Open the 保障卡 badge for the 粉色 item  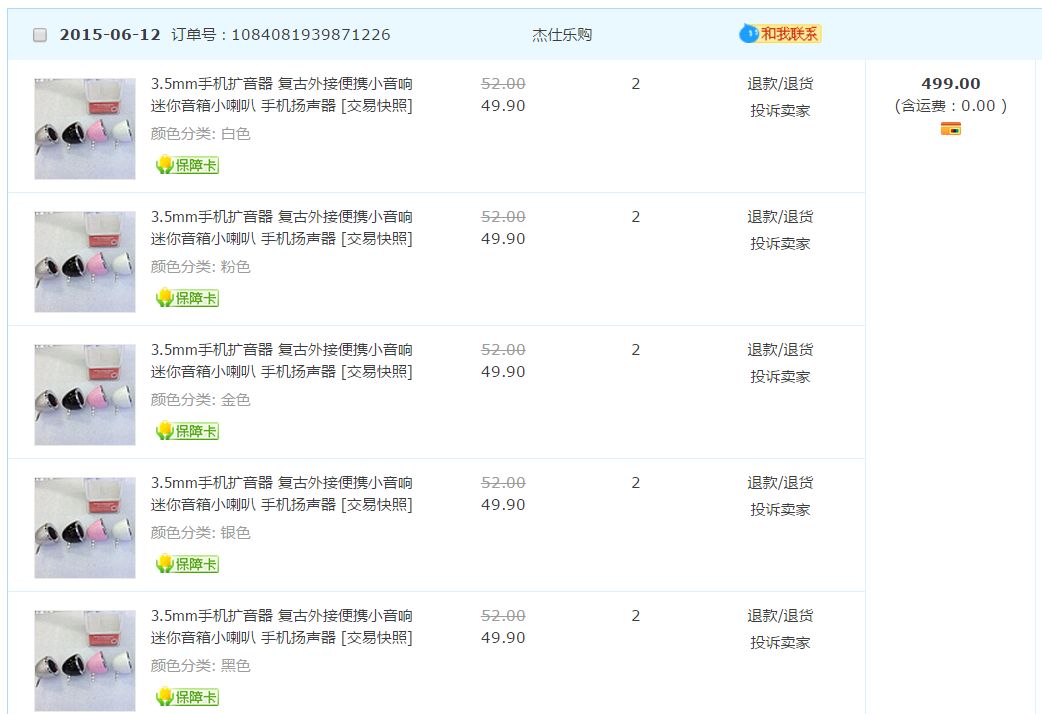pyautogui.click(x=187, y=298)
